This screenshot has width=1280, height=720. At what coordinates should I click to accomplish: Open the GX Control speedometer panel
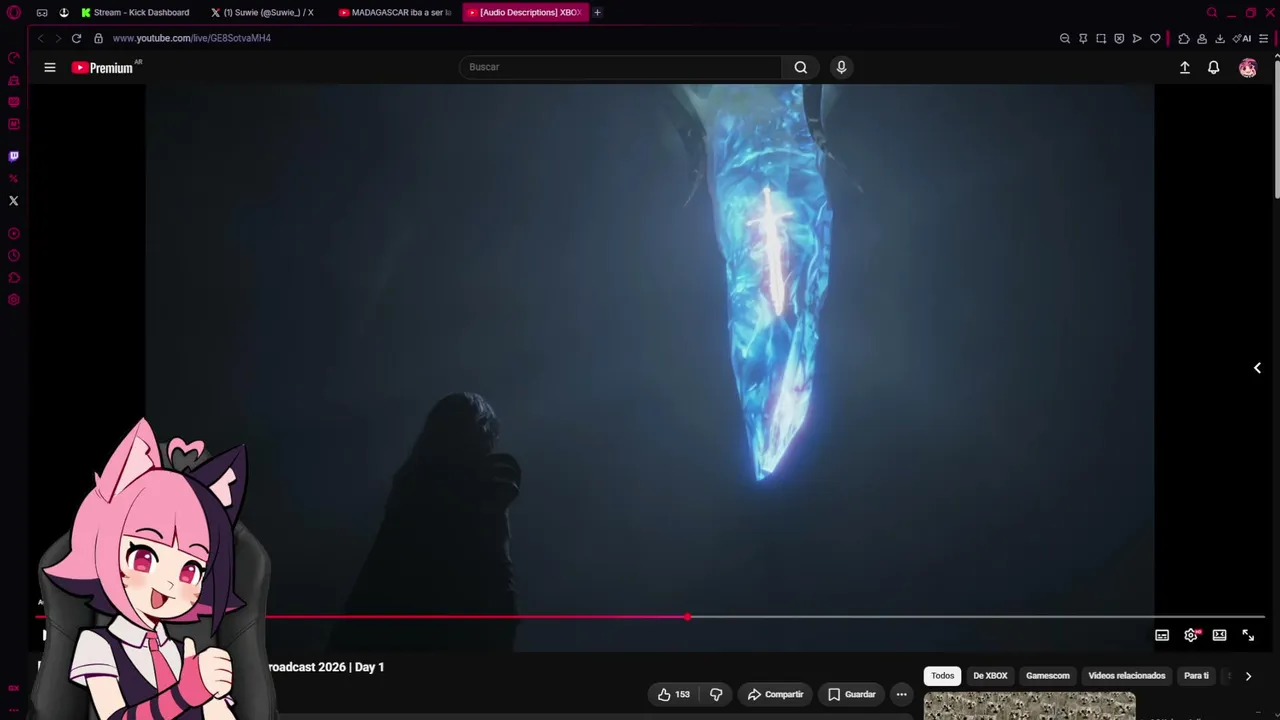[x=14, y=57]
